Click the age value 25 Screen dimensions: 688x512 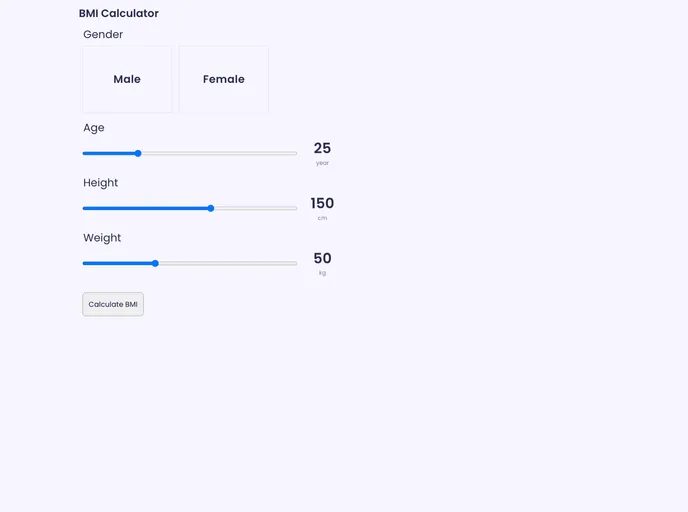click(x=322, y=148)
